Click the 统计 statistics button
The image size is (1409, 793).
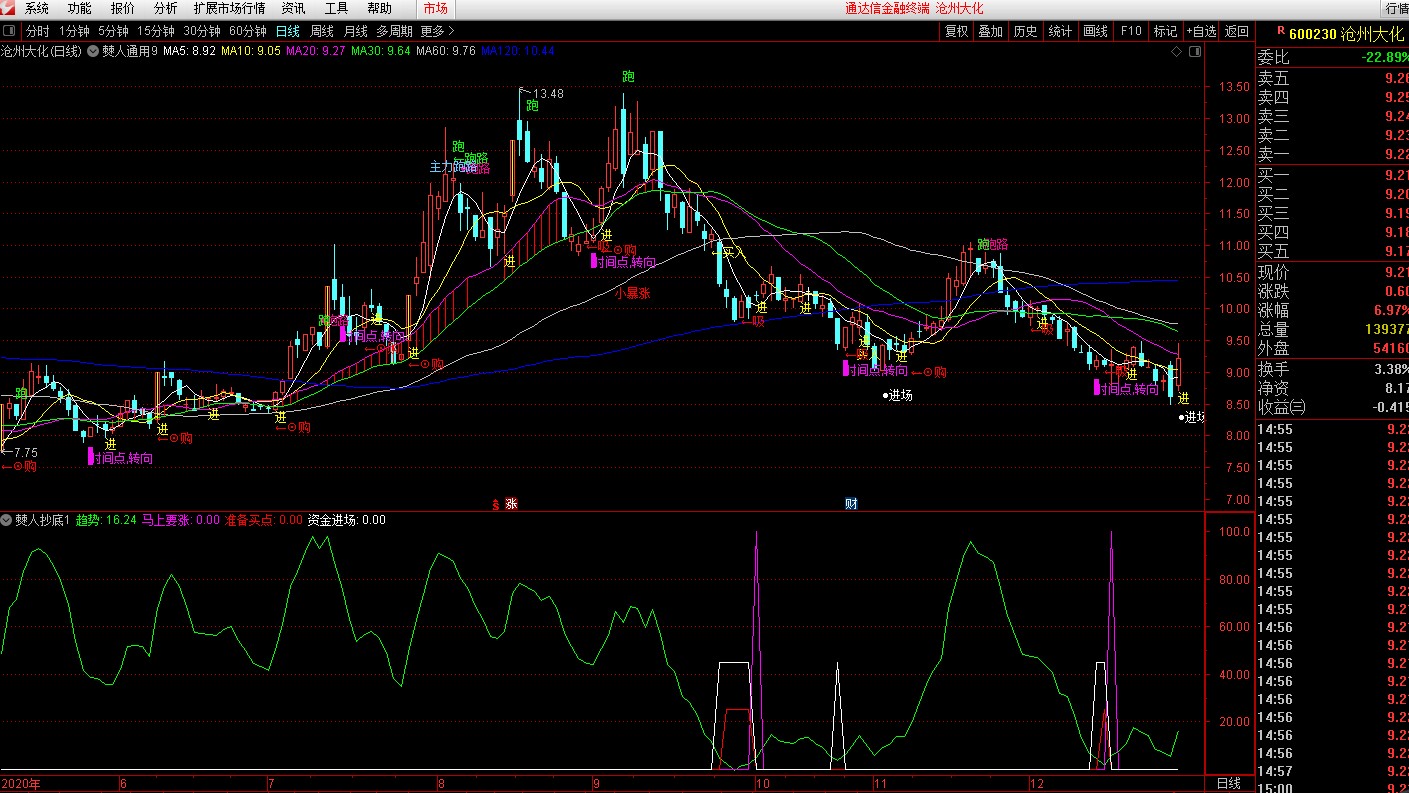click(x=1060, y=31)
